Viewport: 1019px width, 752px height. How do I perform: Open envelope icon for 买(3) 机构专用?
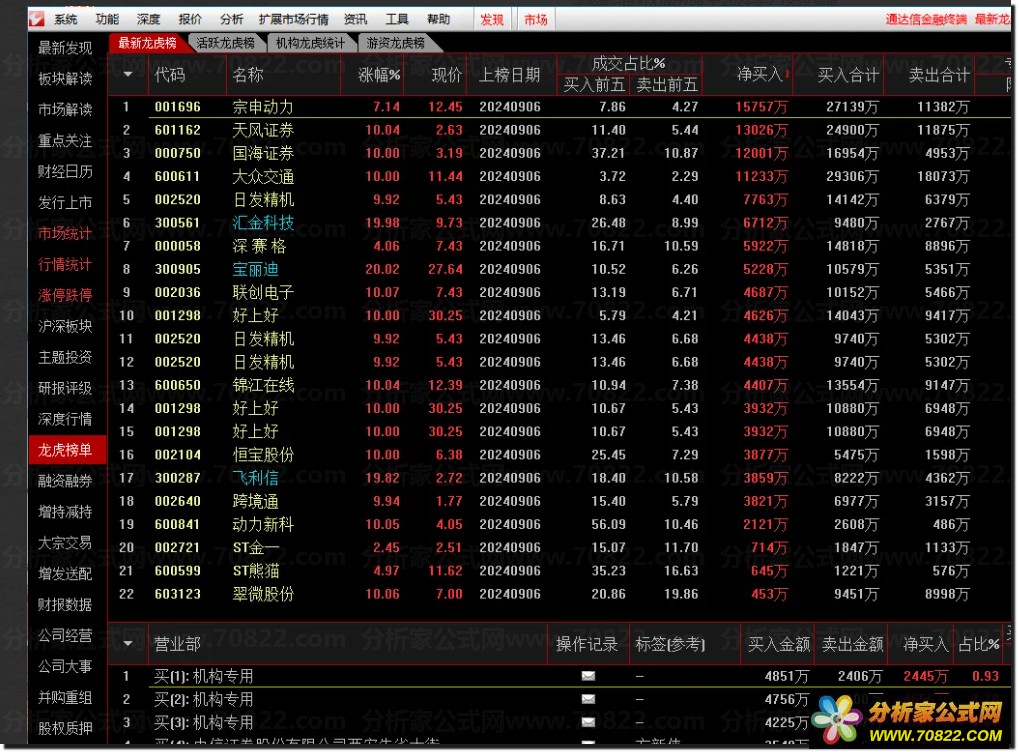point(588,722)
